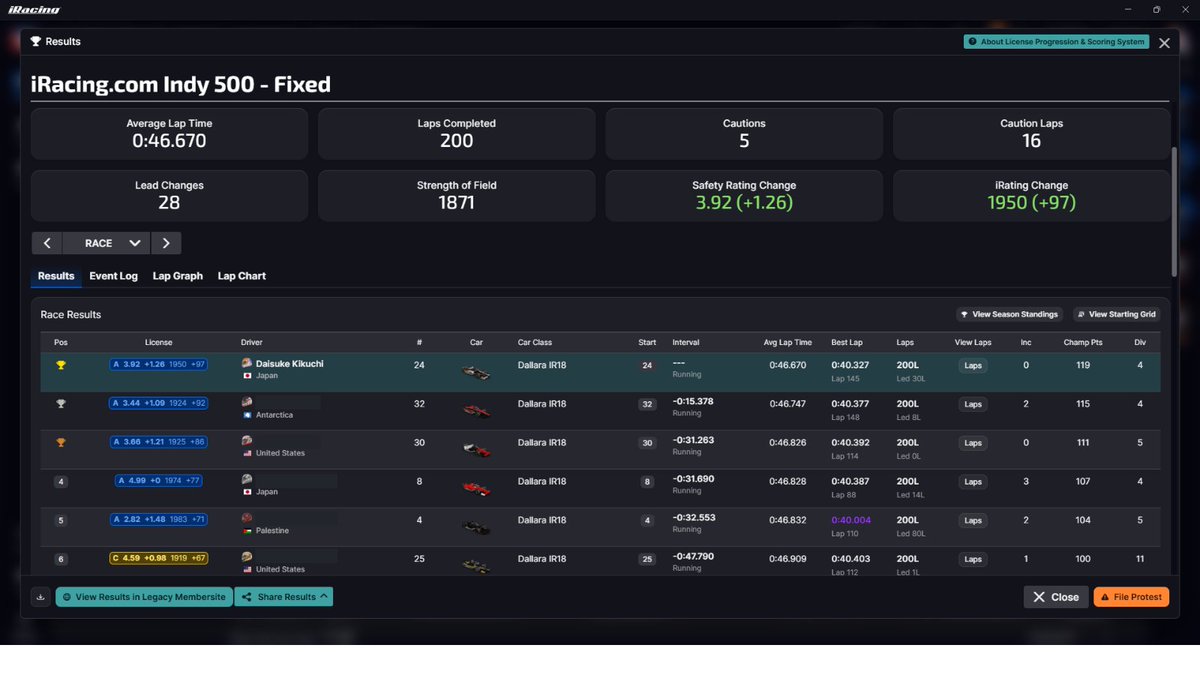Click the car thumbnail for car #24
The height and width of the screenshot is (675, 1200).
[x=476, y=372]
